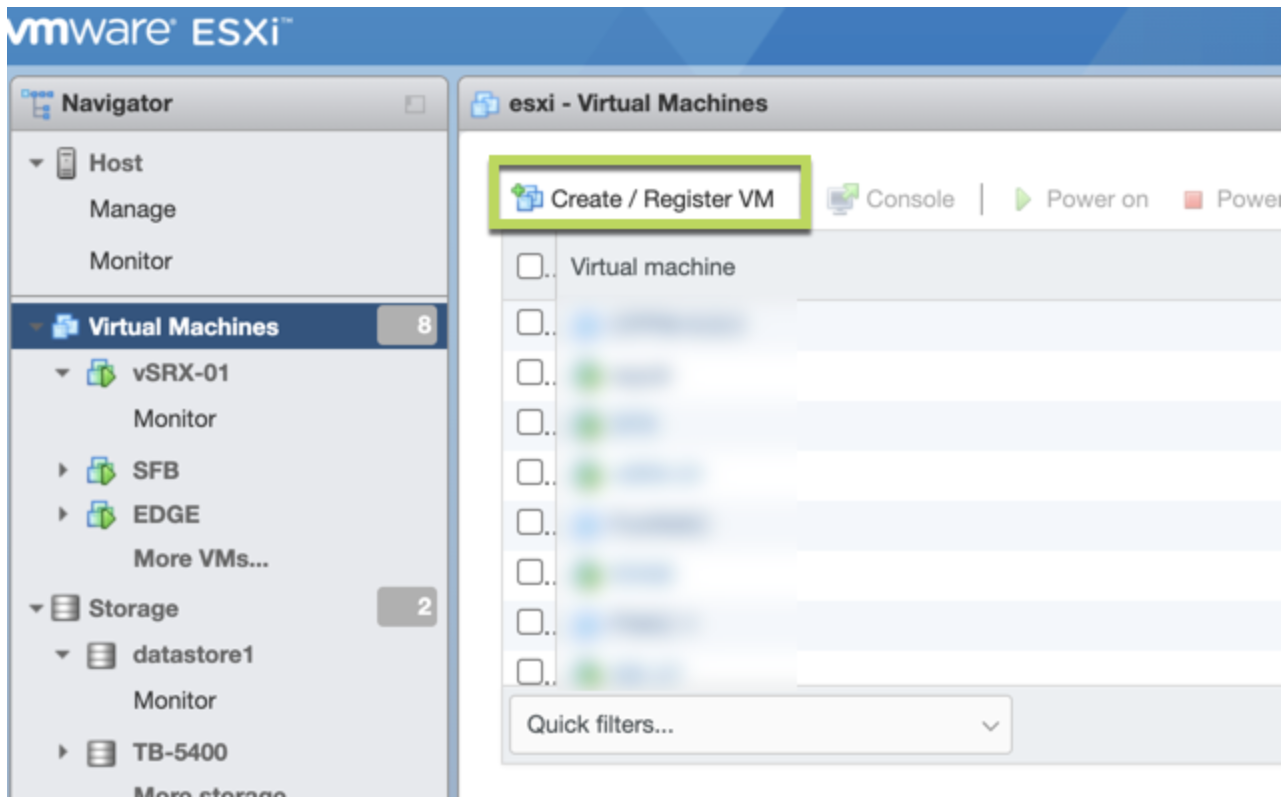Open the Console toolbar option
The height and width of the screenshot is (800, 1286).
pos(891,199)
